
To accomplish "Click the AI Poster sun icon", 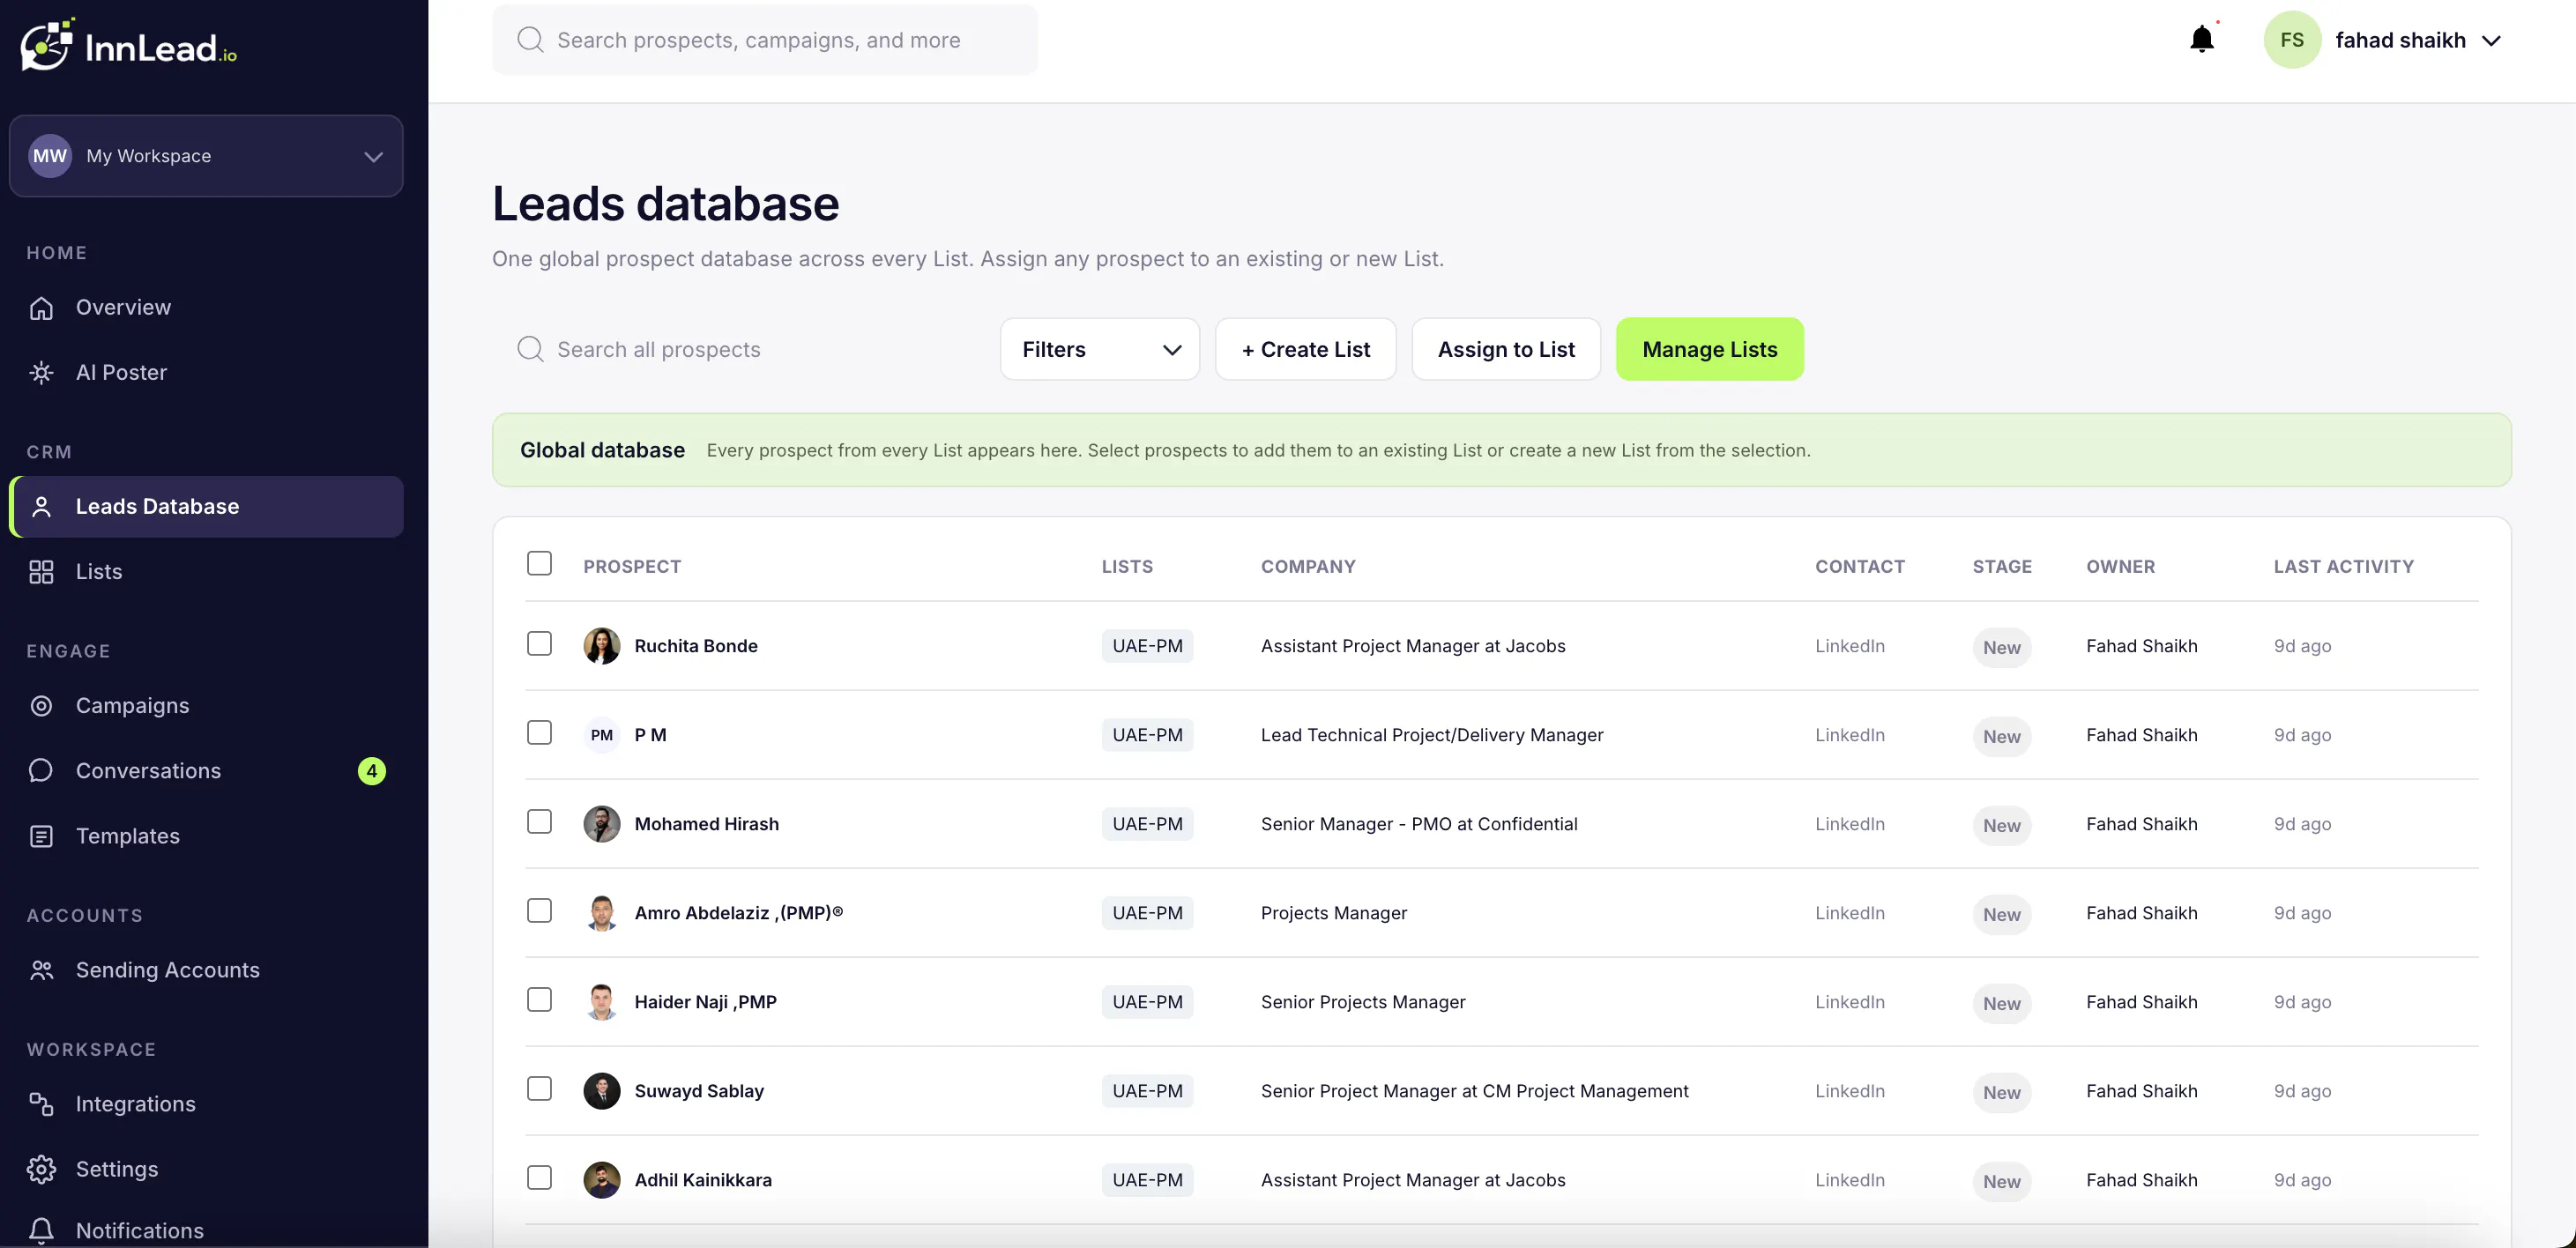I will (x=41, y=373).
